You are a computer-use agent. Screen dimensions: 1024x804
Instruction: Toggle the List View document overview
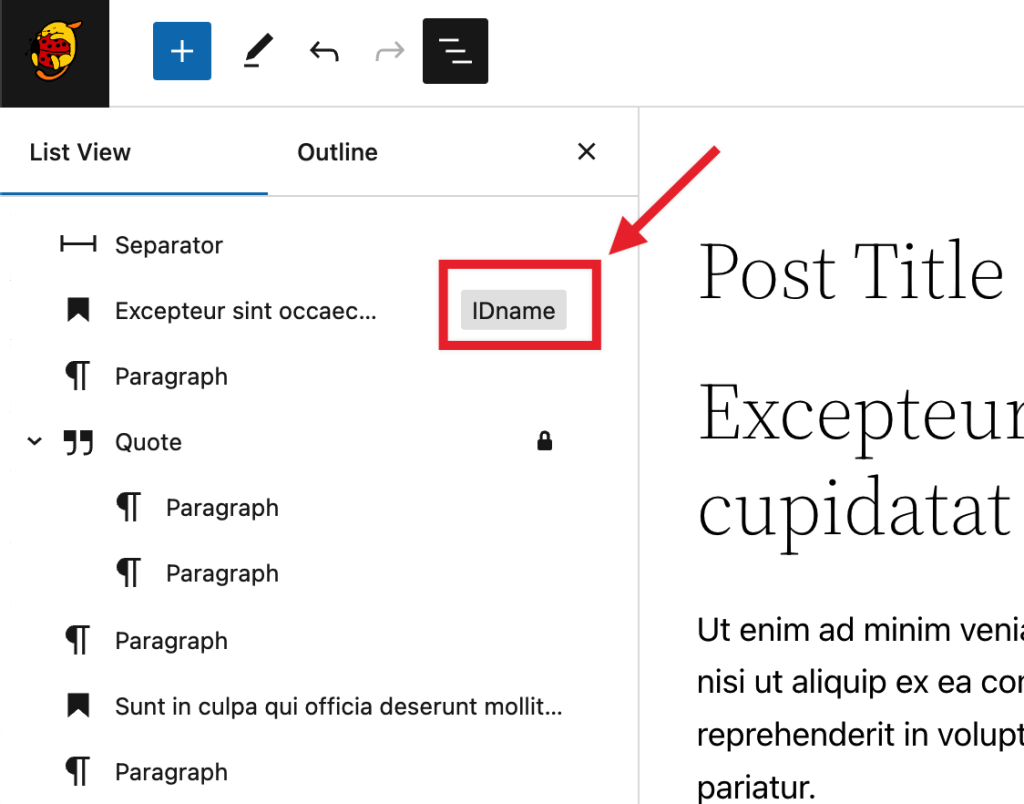click(455, 51)
